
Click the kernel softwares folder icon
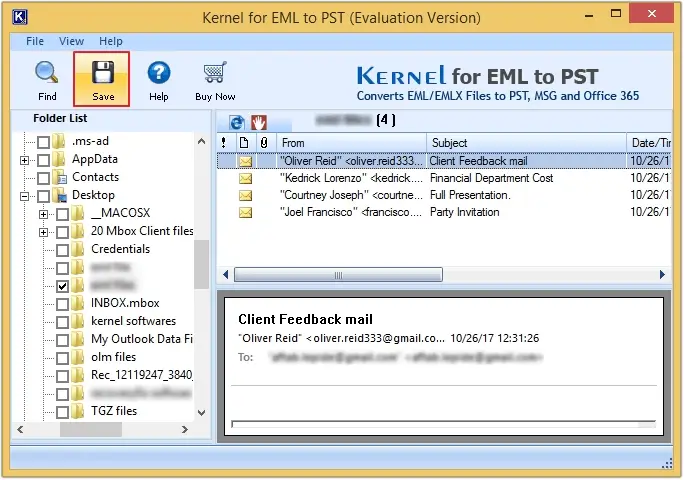[x=78, y=321]
